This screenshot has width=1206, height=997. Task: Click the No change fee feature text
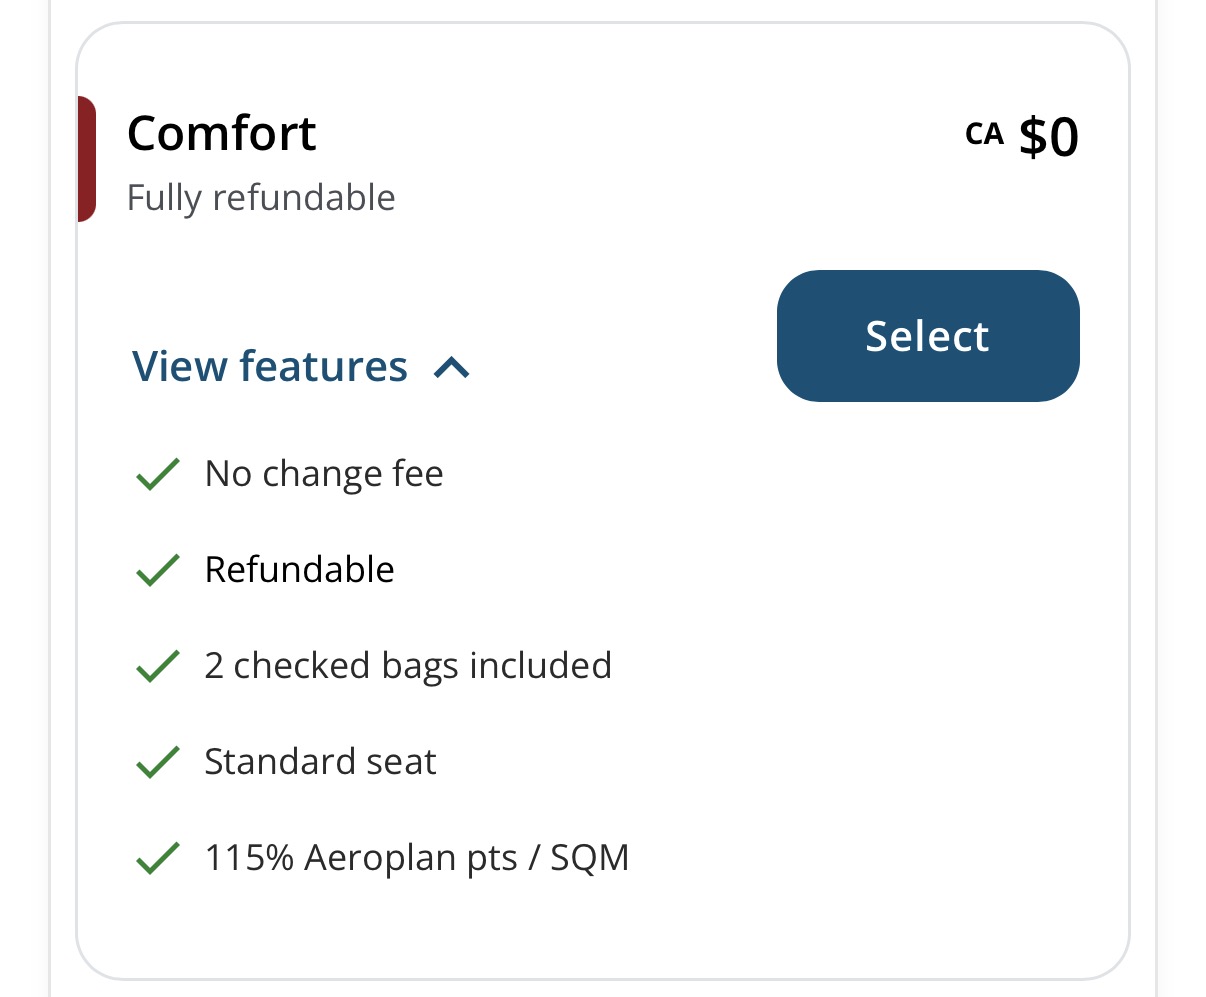[x=323, y=474]
